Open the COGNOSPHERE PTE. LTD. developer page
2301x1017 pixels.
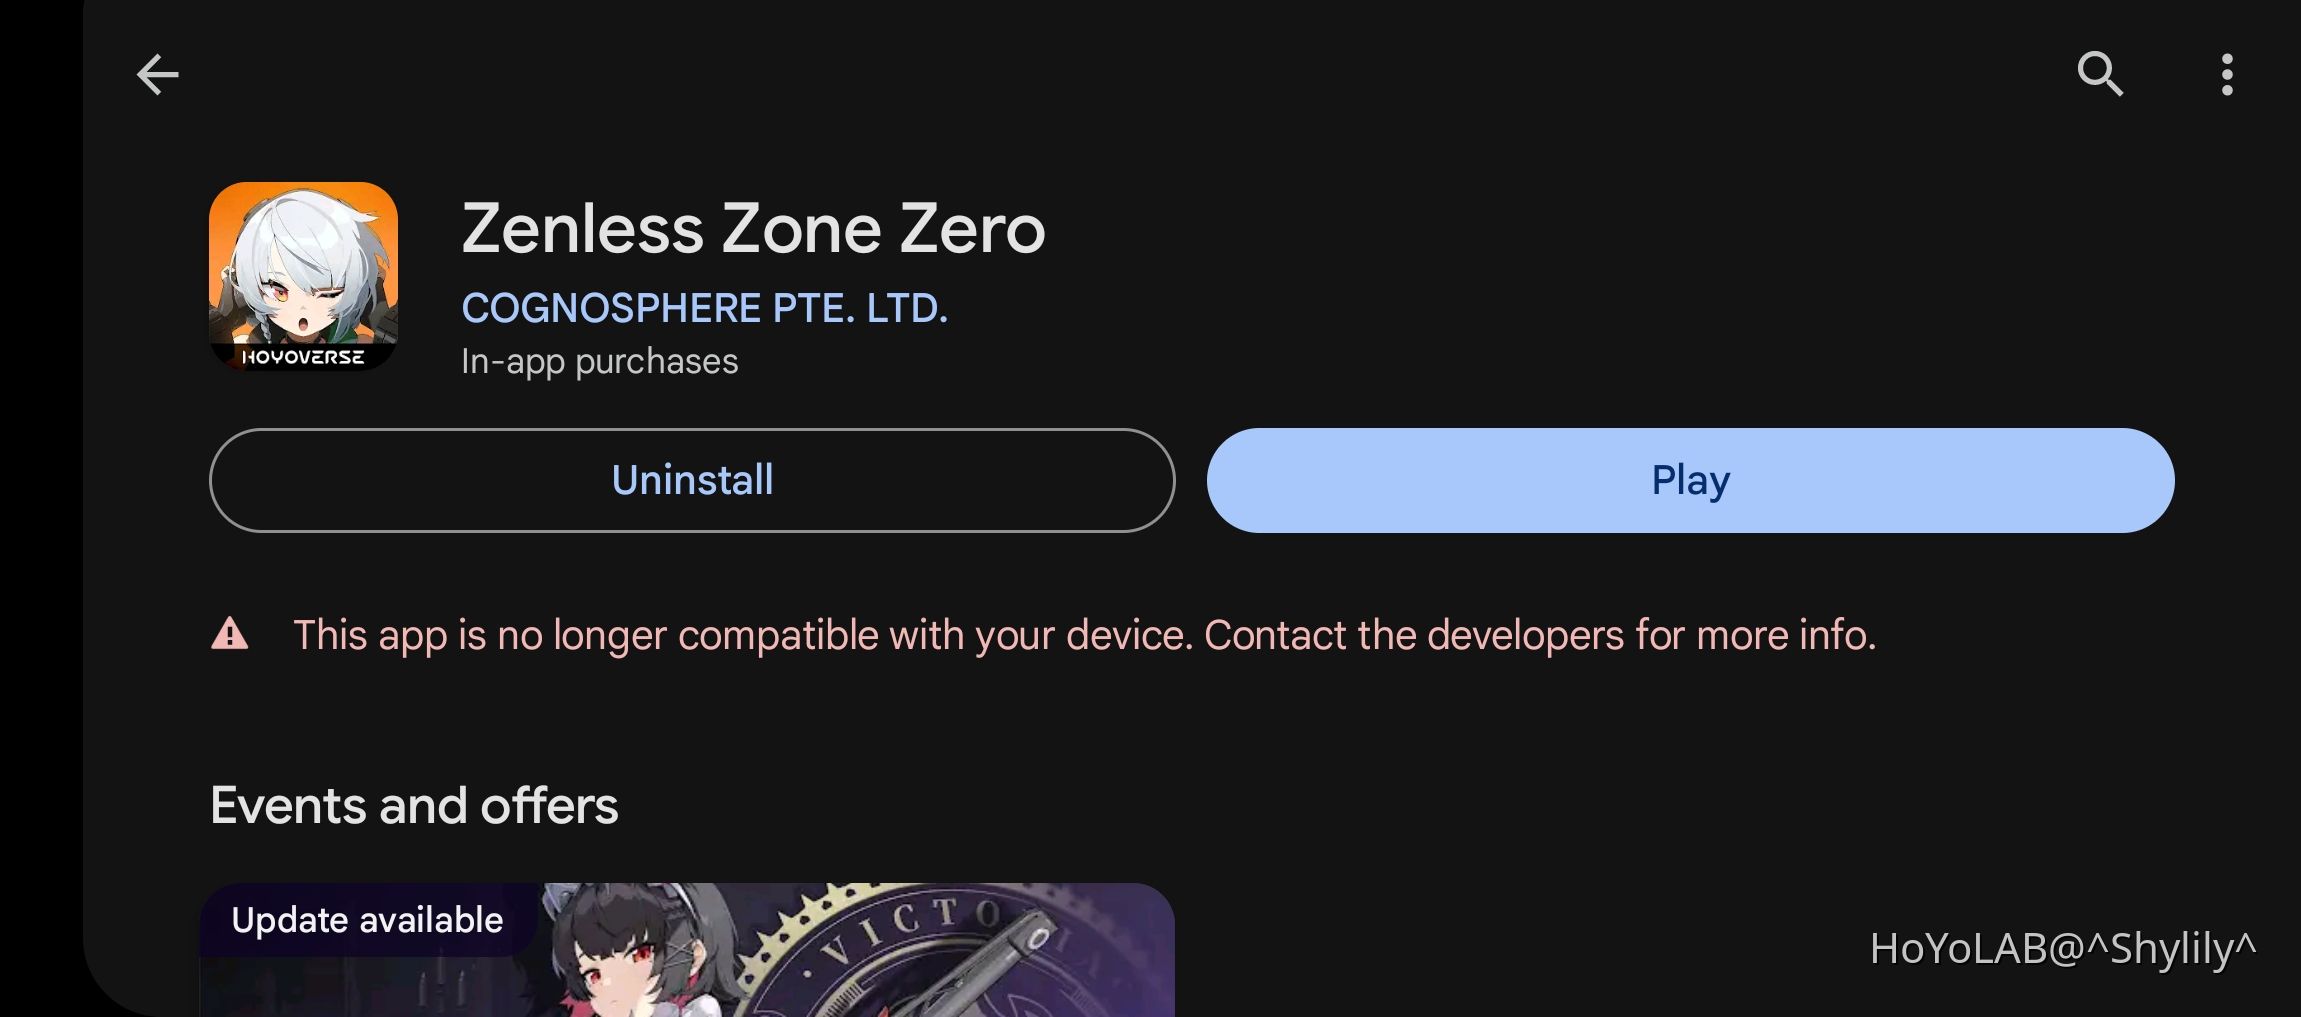(704, 308)
